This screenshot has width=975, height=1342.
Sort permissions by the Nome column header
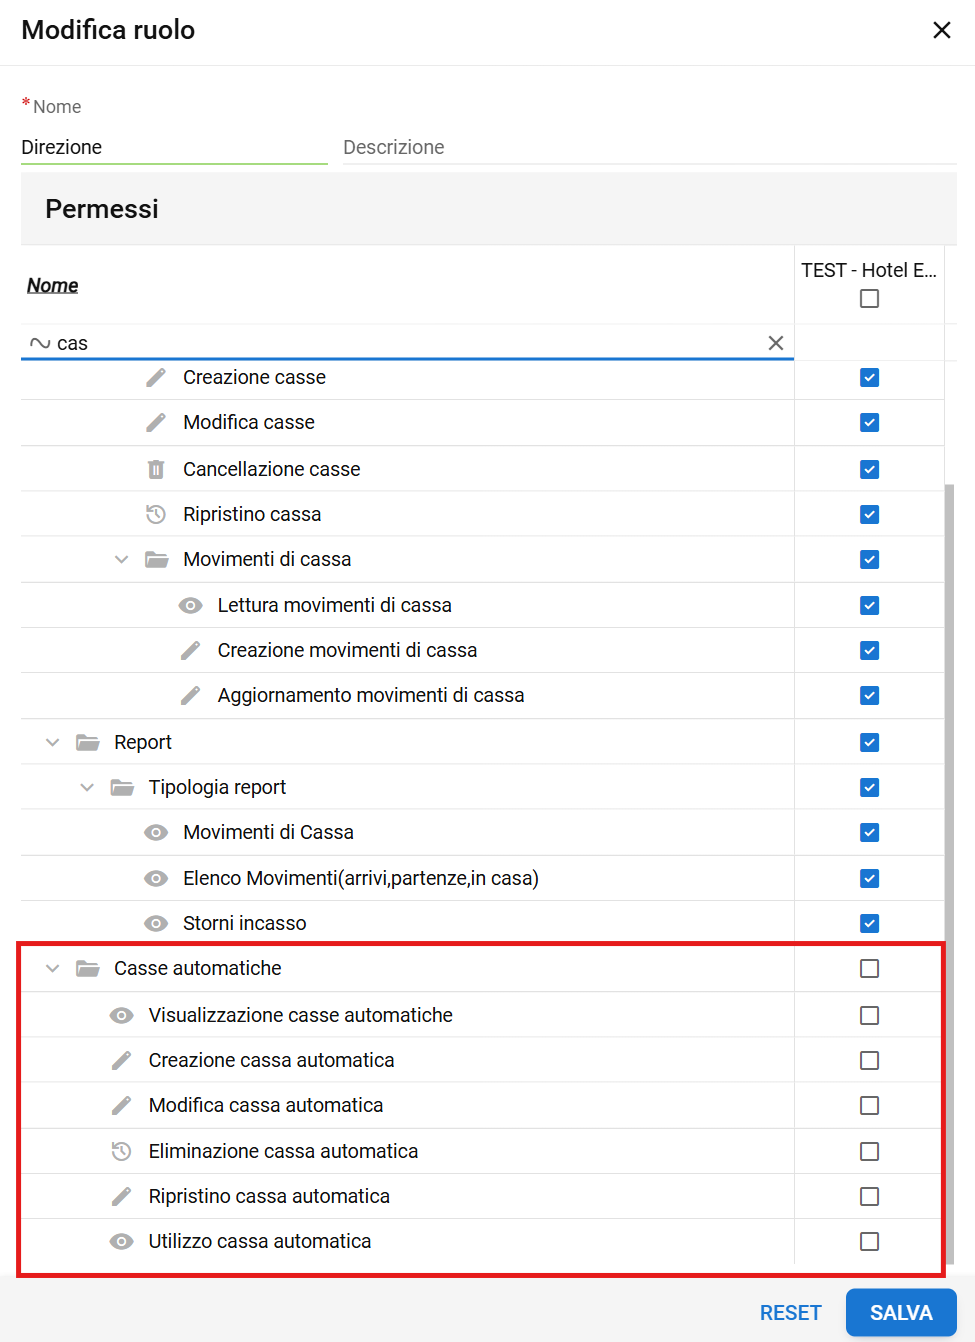(53, 285)
